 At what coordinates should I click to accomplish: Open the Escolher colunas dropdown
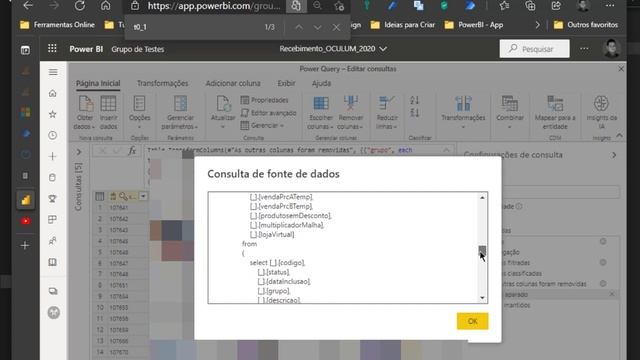320,113
